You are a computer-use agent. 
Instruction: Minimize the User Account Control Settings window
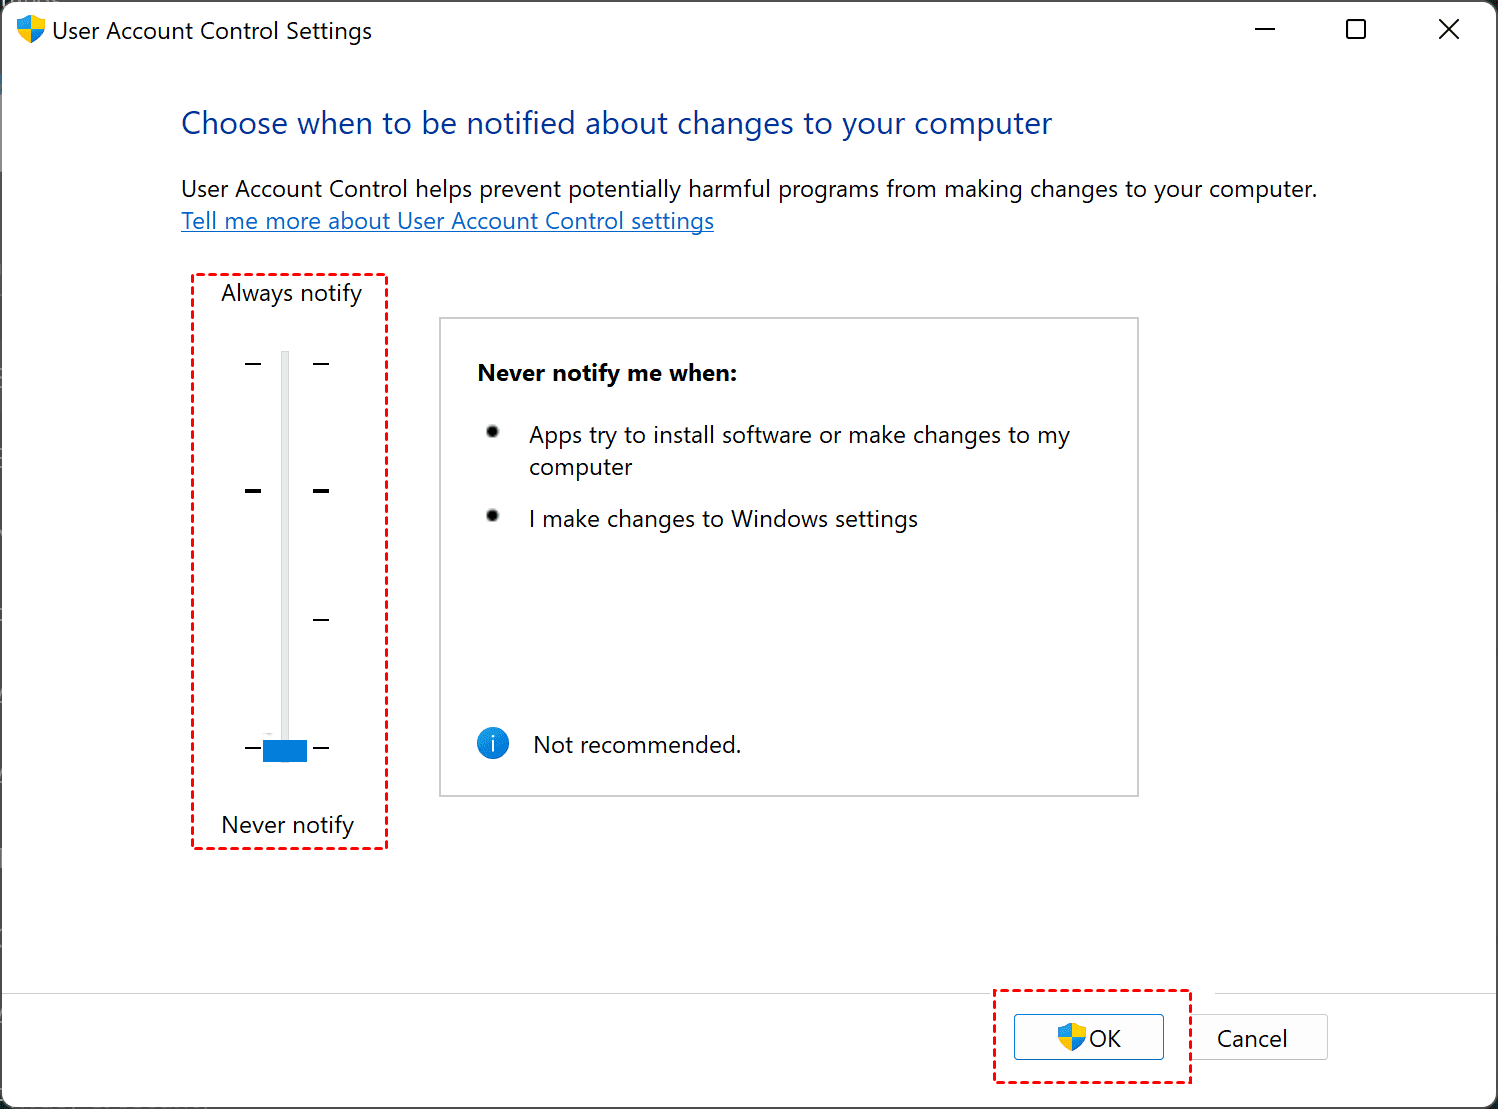1265,30
